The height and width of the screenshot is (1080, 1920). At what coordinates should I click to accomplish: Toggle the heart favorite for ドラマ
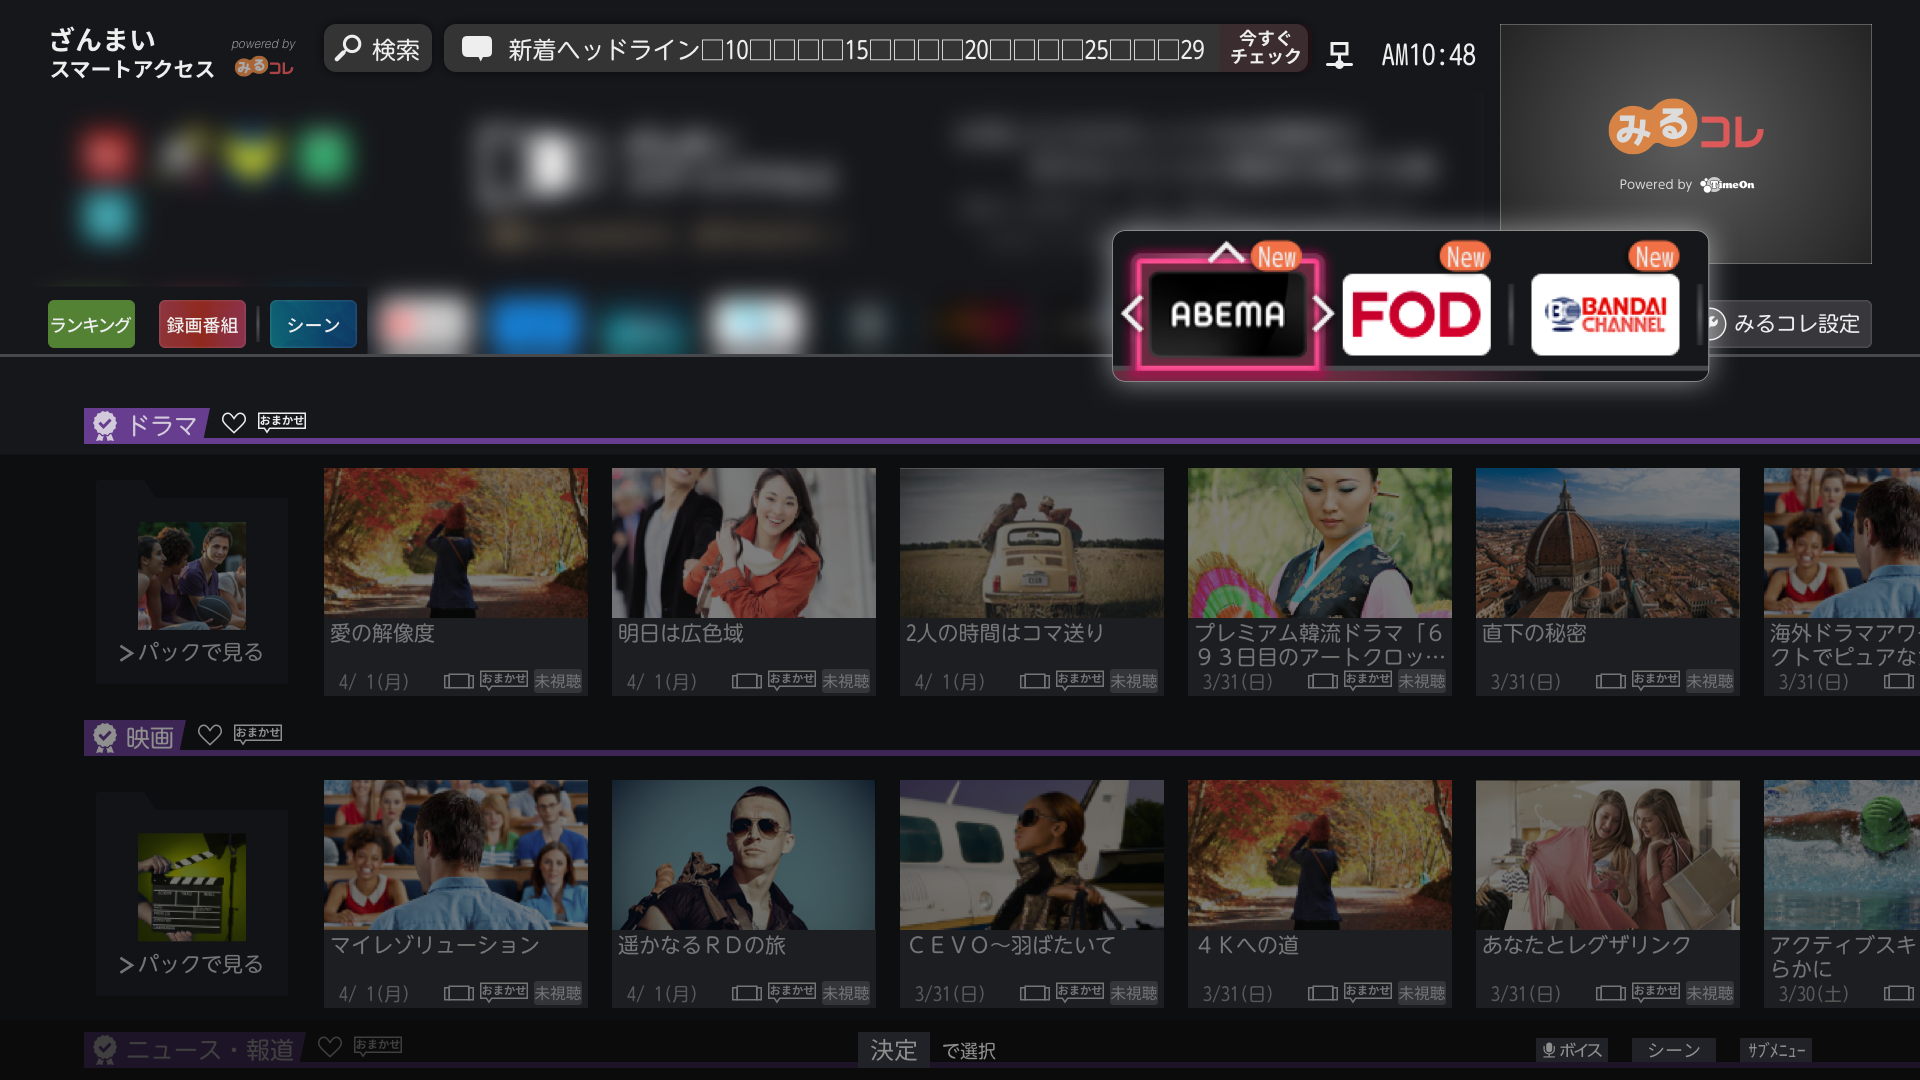coord(233,423)
